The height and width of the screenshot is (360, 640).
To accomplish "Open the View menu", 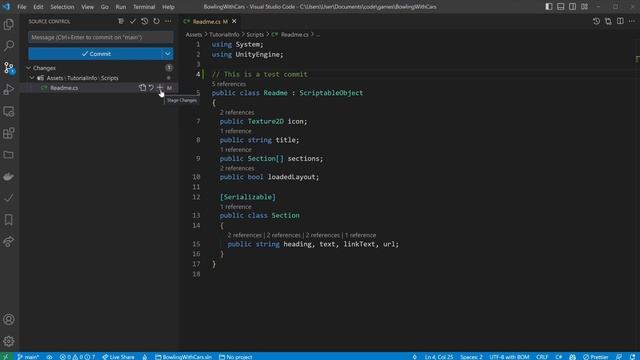I will click(87, 7).
